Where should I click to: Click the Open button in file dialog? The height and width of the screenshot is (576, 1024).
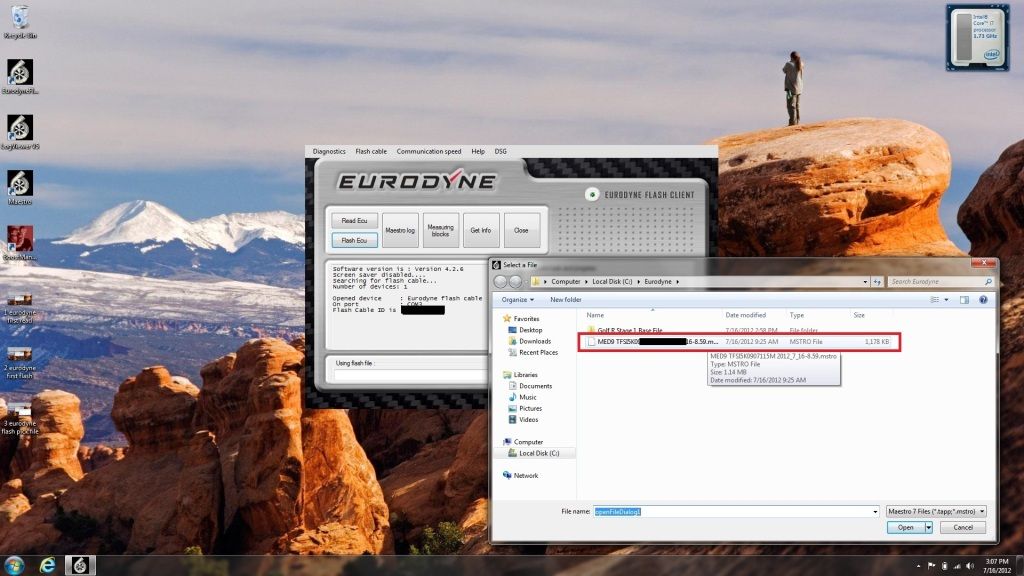tap(904, 527)
